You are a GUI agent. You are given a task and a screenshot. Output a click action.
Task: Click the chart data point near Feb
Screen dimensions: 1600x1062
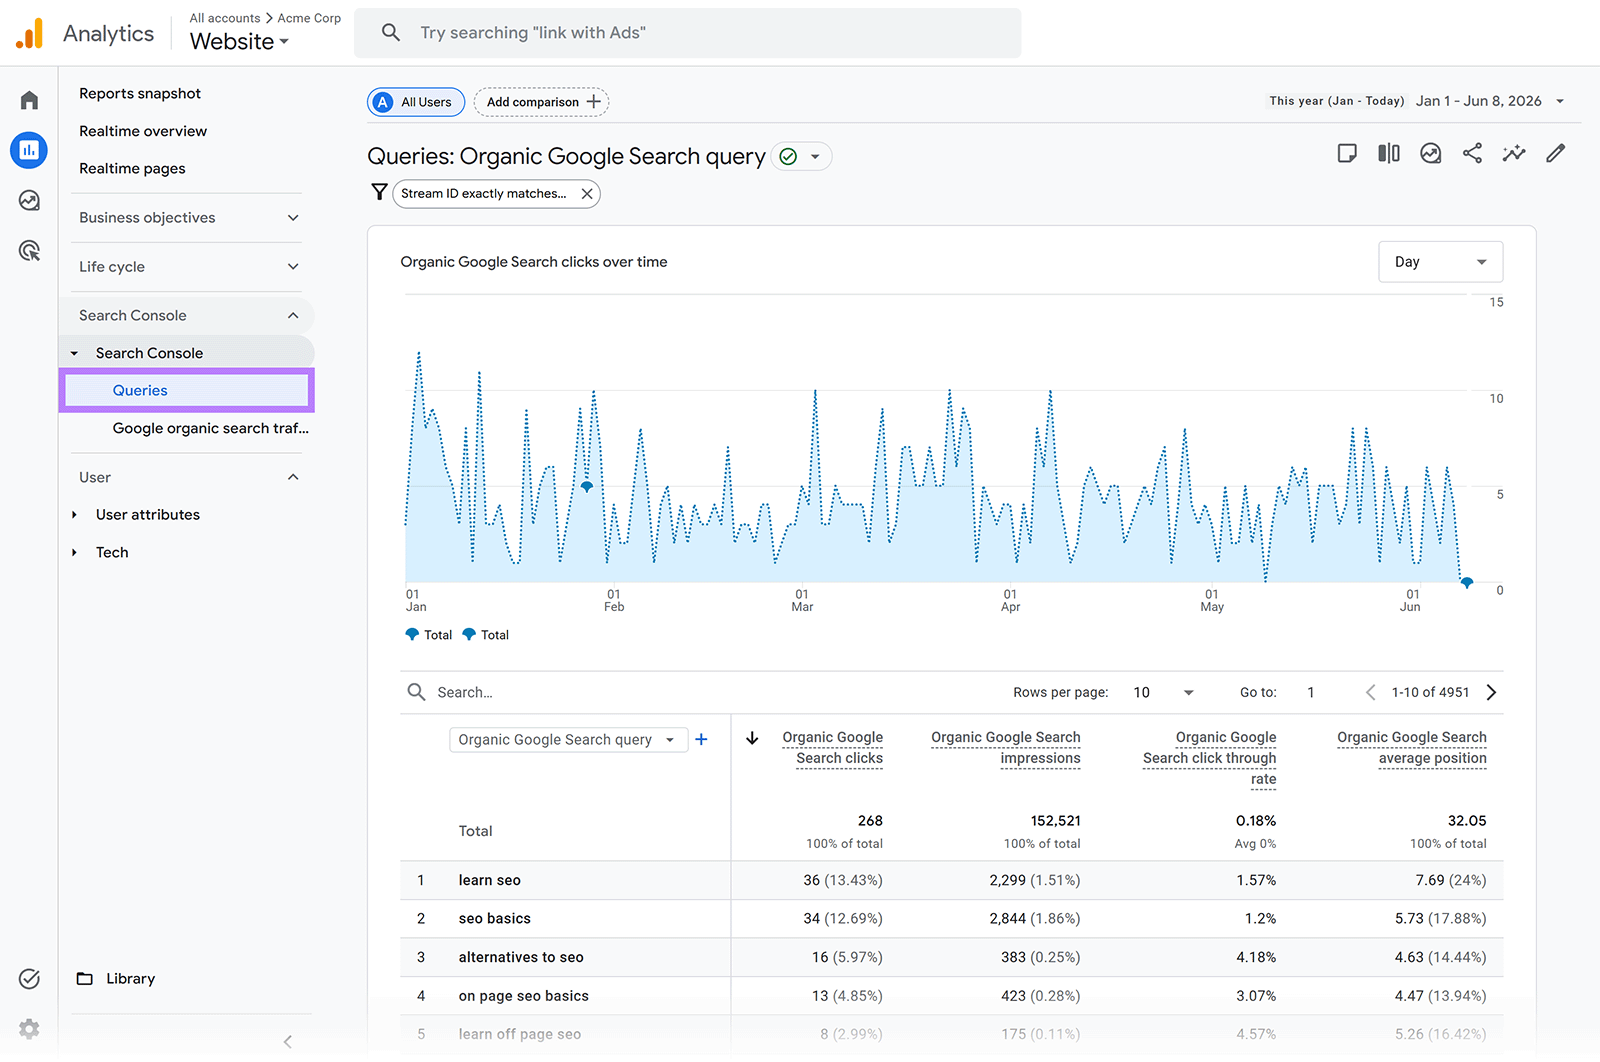(587, 486)
